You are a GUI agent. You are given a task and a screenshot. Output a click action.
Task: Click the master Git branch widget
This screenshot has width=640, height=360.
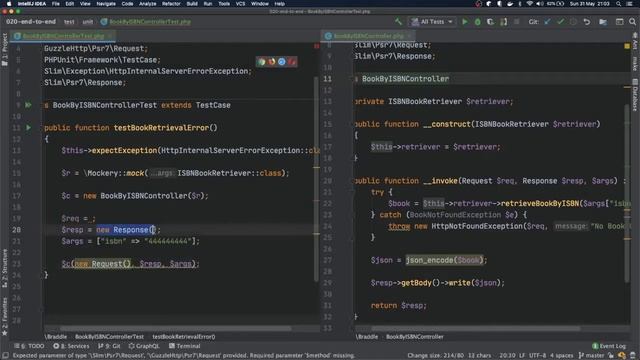(591, 356)
